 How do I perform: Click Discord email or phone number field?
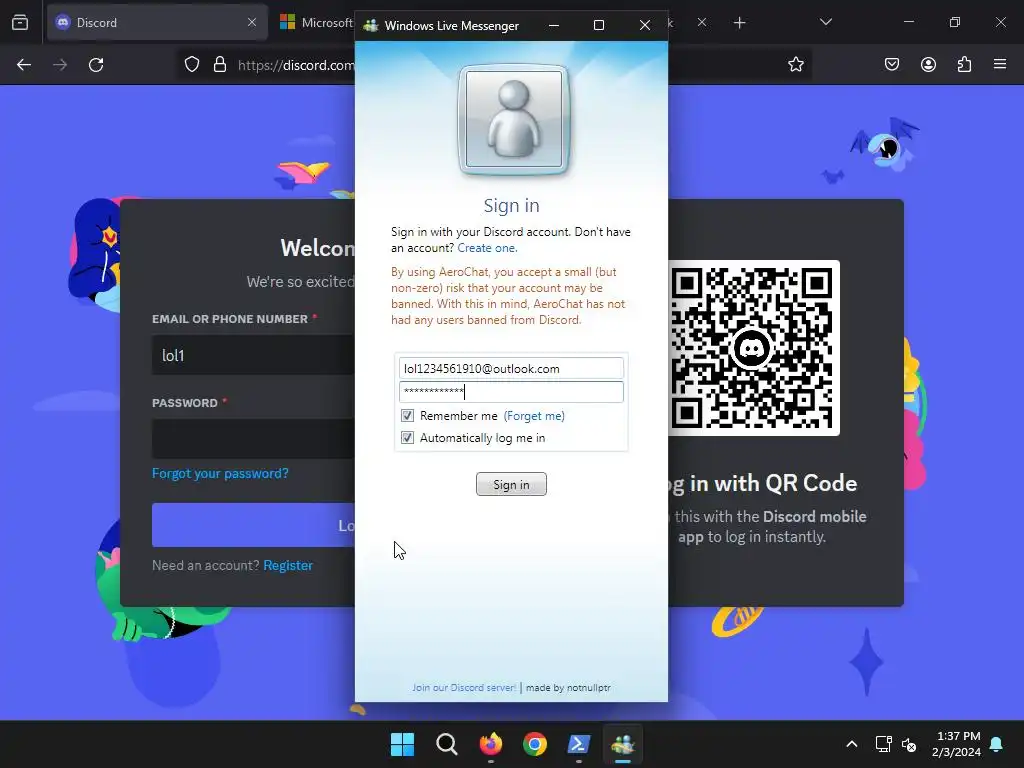click(253, 355)
